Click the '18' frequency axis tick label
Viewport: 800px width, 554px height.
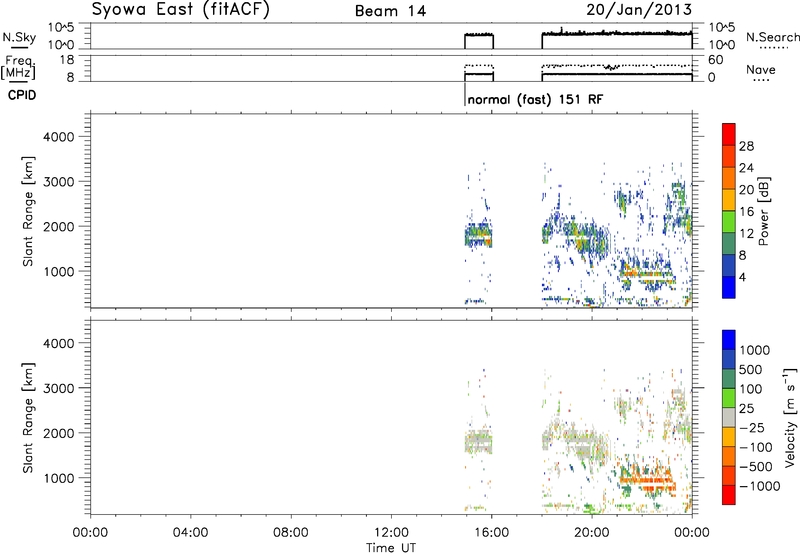pyautogui.click(x=67, y=60)
